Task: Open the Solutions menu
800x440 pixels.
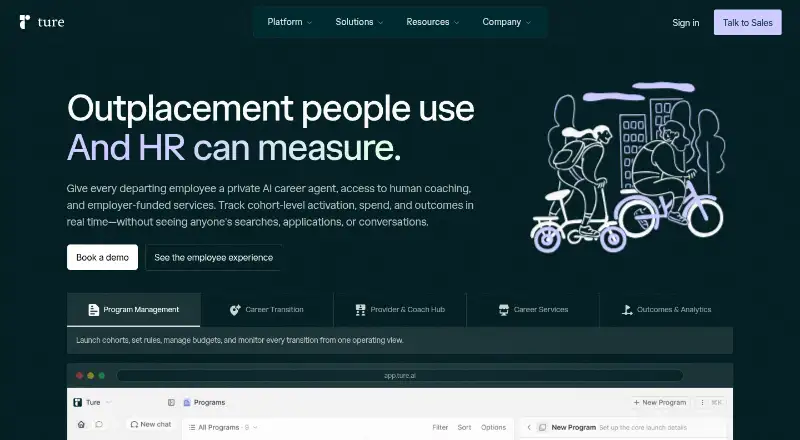Action: pyautogui.click(x=359, y=22)
